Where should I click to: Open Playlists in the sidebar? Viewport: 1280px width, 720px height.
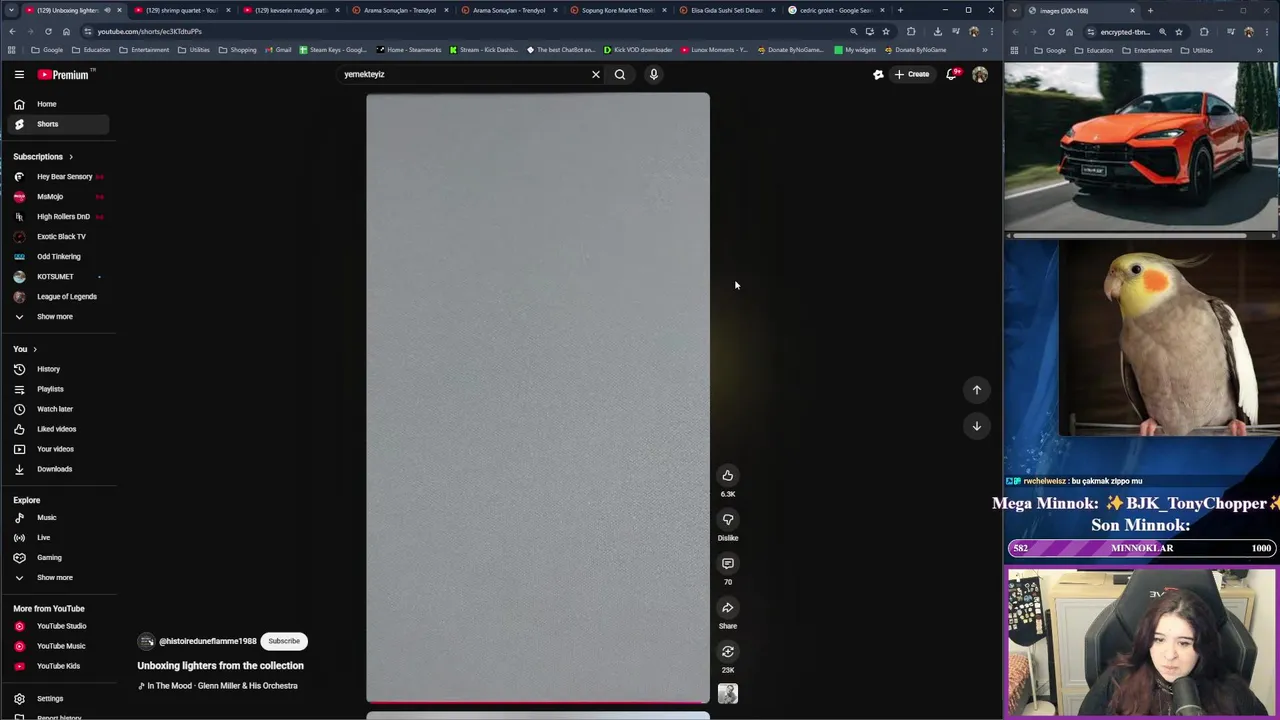[x=60, y=389]
